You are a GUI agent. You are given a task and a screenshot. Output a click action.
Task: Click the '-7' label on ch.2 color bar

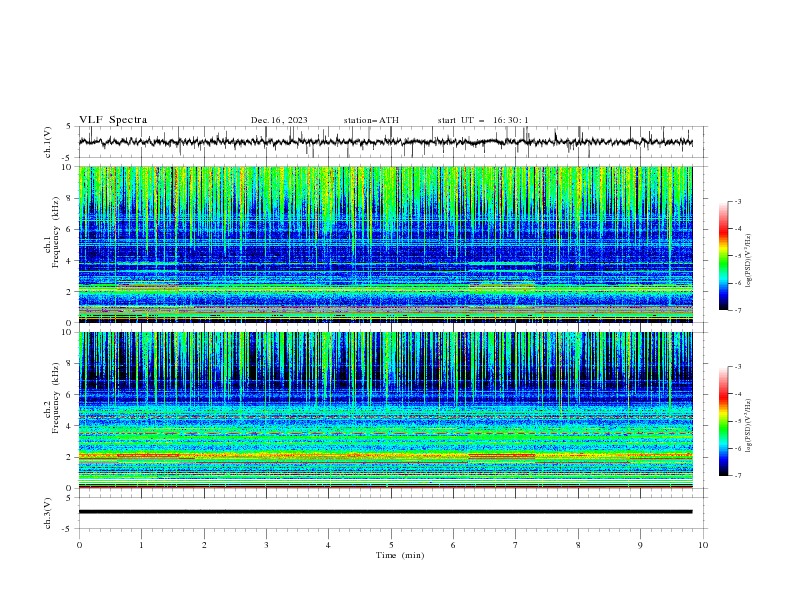click(x=738, y=476)
